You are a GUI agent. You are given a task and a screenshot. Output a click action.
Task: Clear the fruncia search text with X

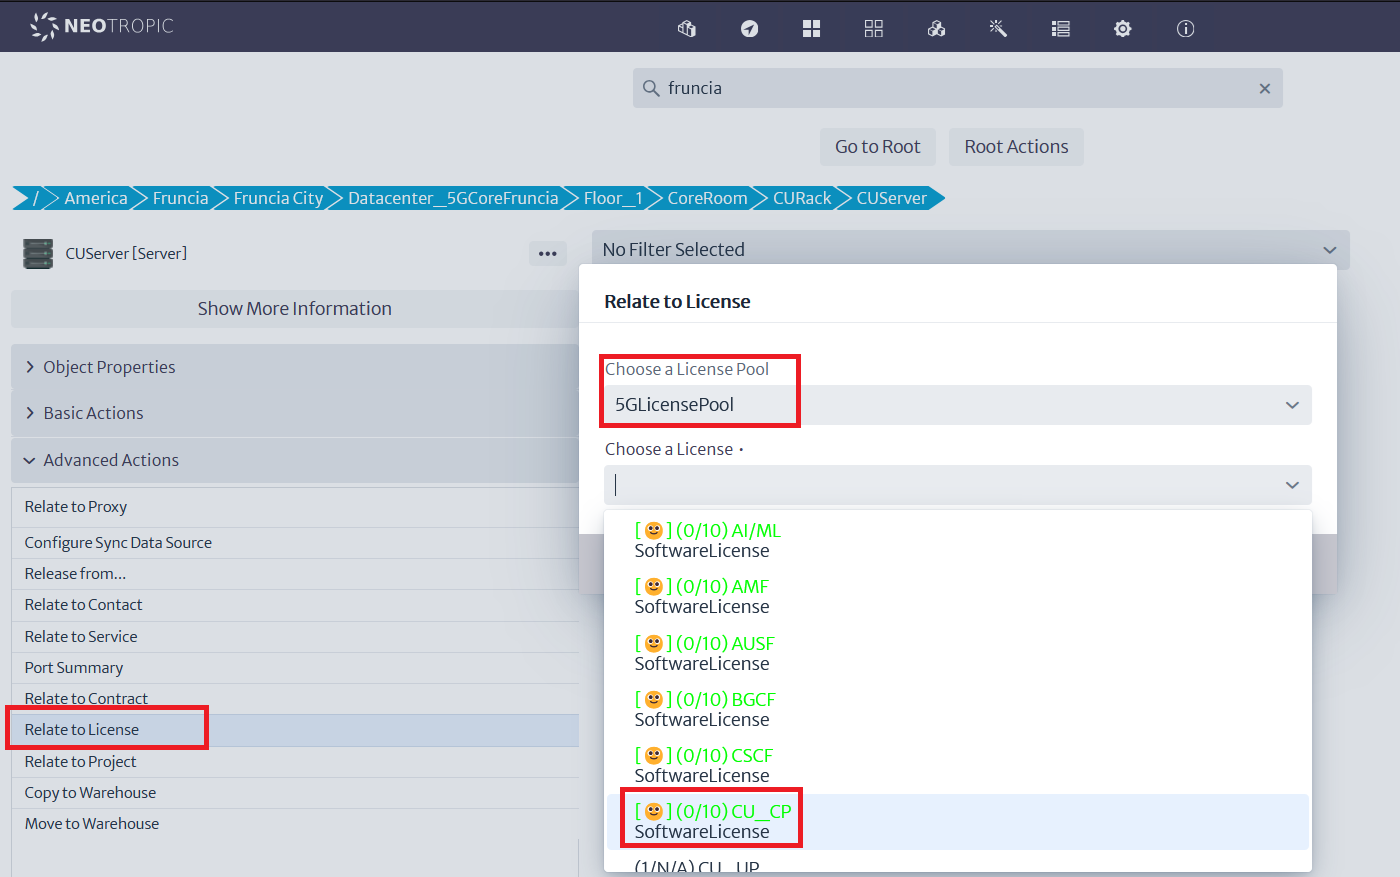tap(1264, 89)
